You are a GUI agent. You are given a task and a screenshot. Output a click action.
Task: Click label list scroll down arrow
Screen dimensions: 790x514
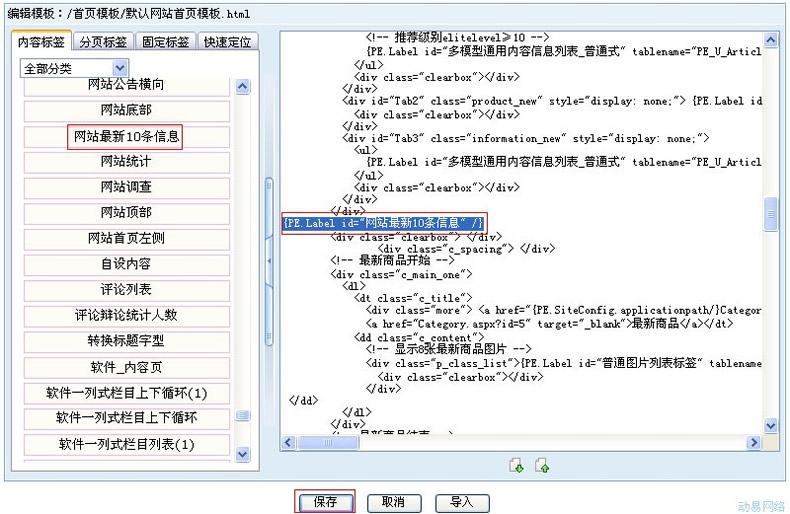[242, 454]
